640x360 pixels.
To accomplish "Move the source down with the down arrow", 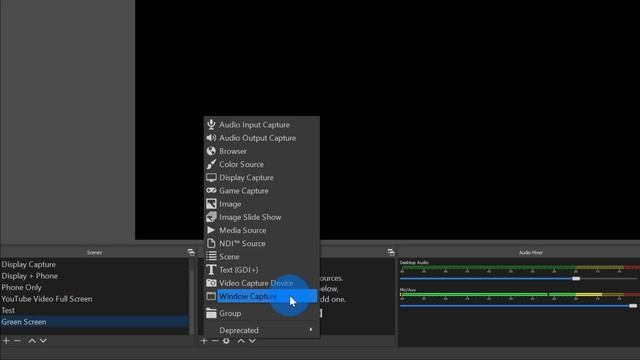I will (x=252, y=340).
